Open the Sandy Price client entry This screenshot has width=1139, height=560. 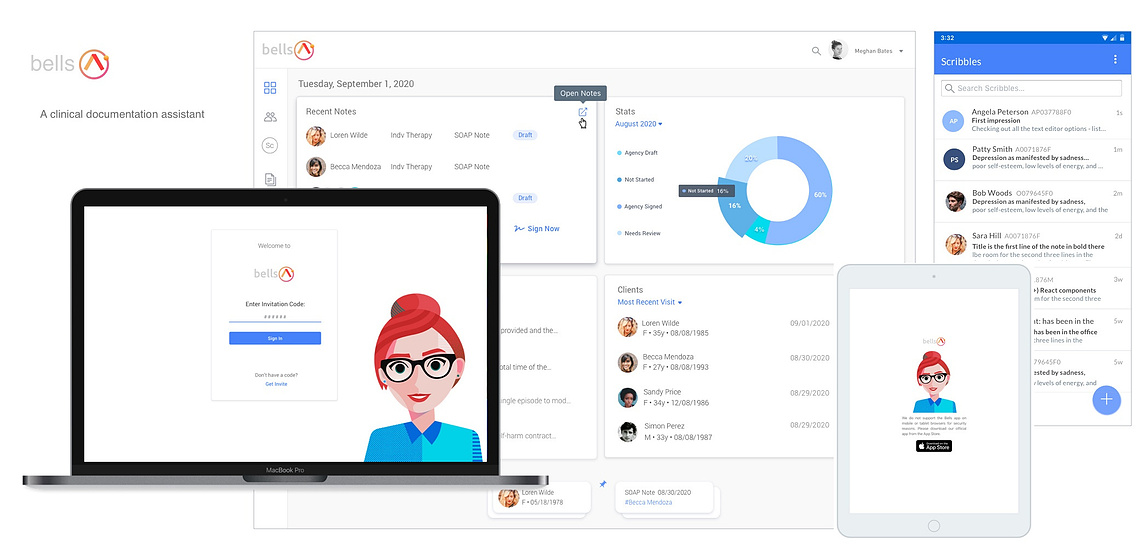click(723, 397)
